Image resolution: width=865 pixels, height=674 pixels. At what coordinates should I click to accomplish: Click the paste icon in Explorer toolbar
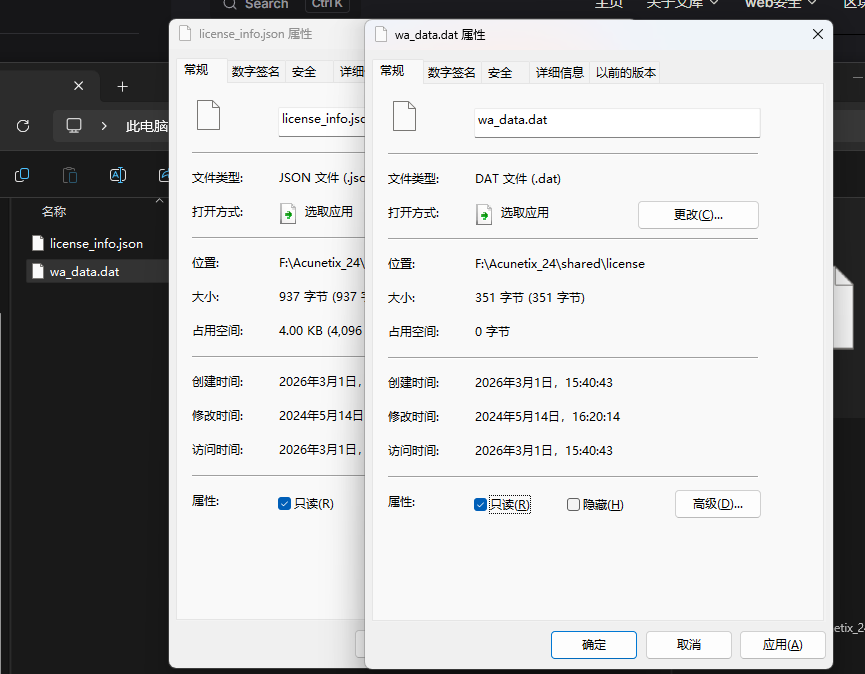coord(70,175)
